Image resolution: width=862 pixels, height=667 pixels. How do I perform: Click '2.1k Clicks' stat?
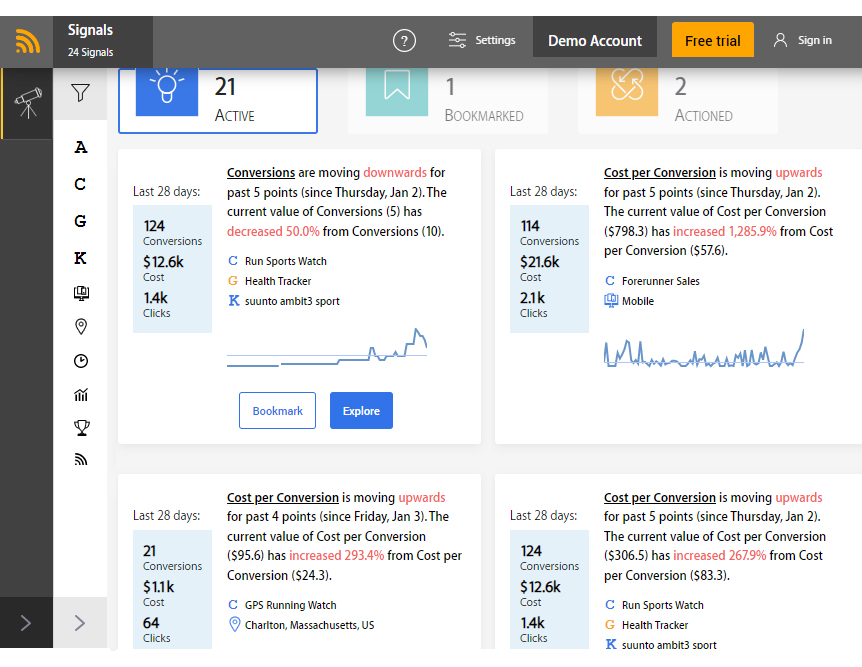533,305
